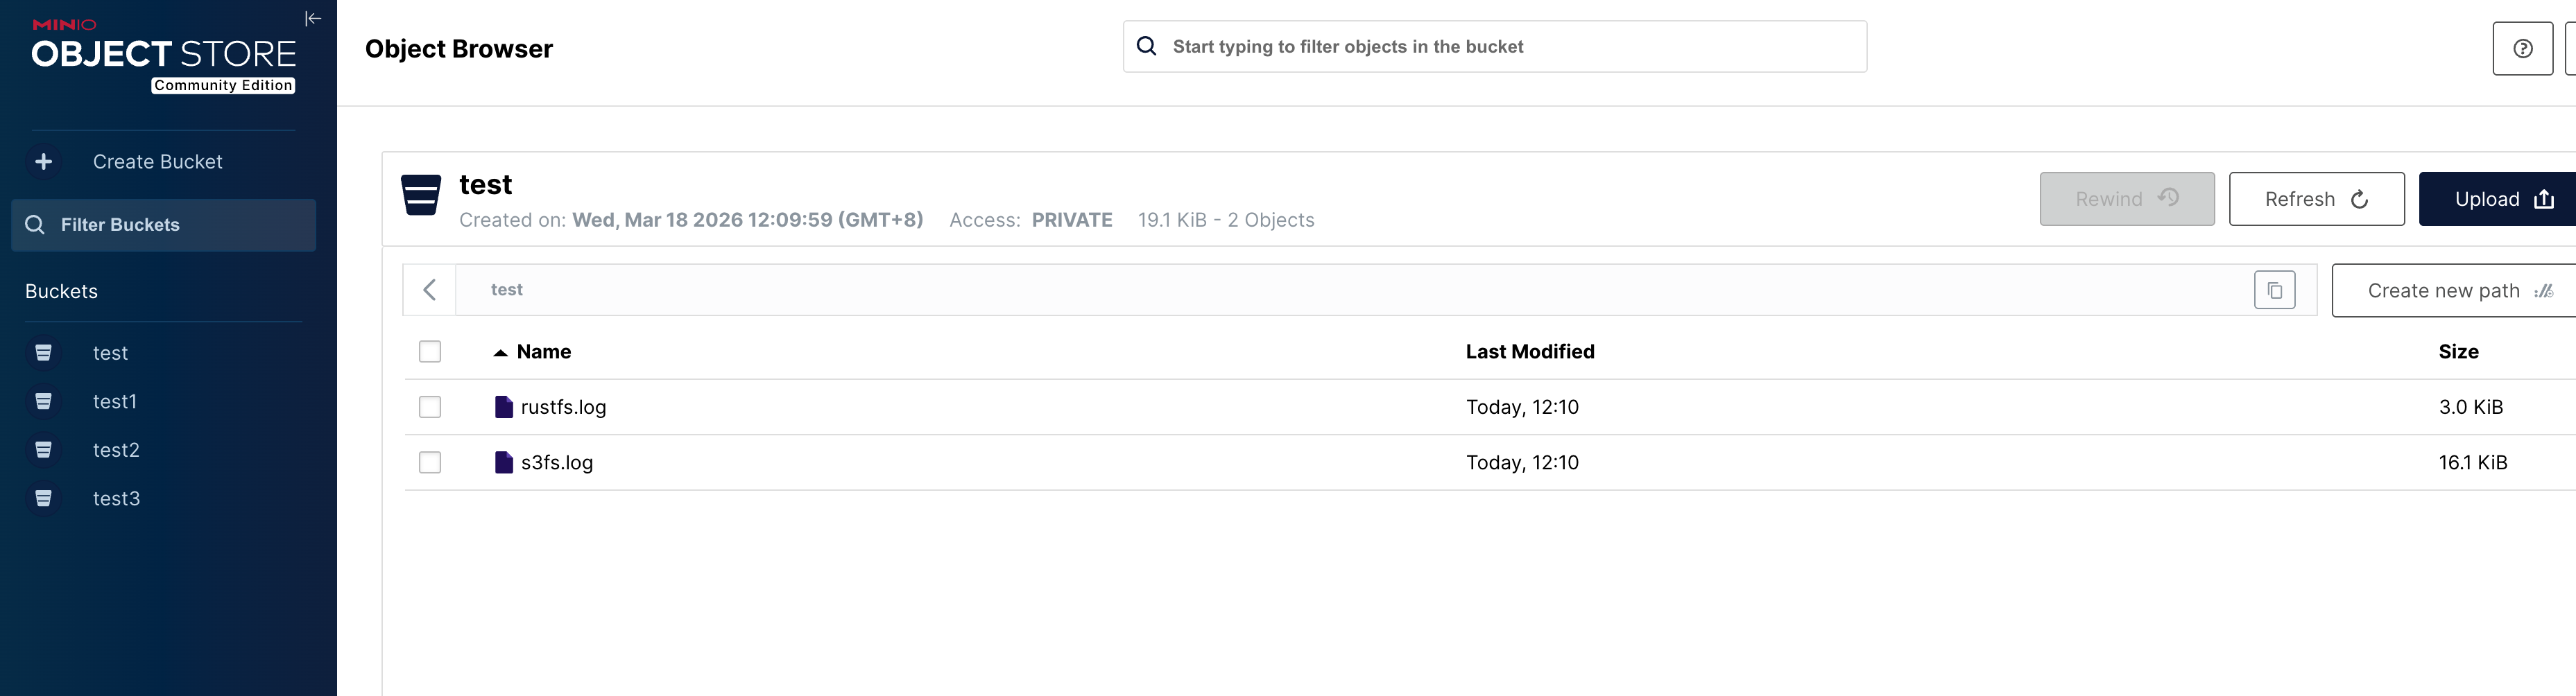Screen dimensions: 2576x696
Task: Go back using the left chevron
Action: point(430,291)
